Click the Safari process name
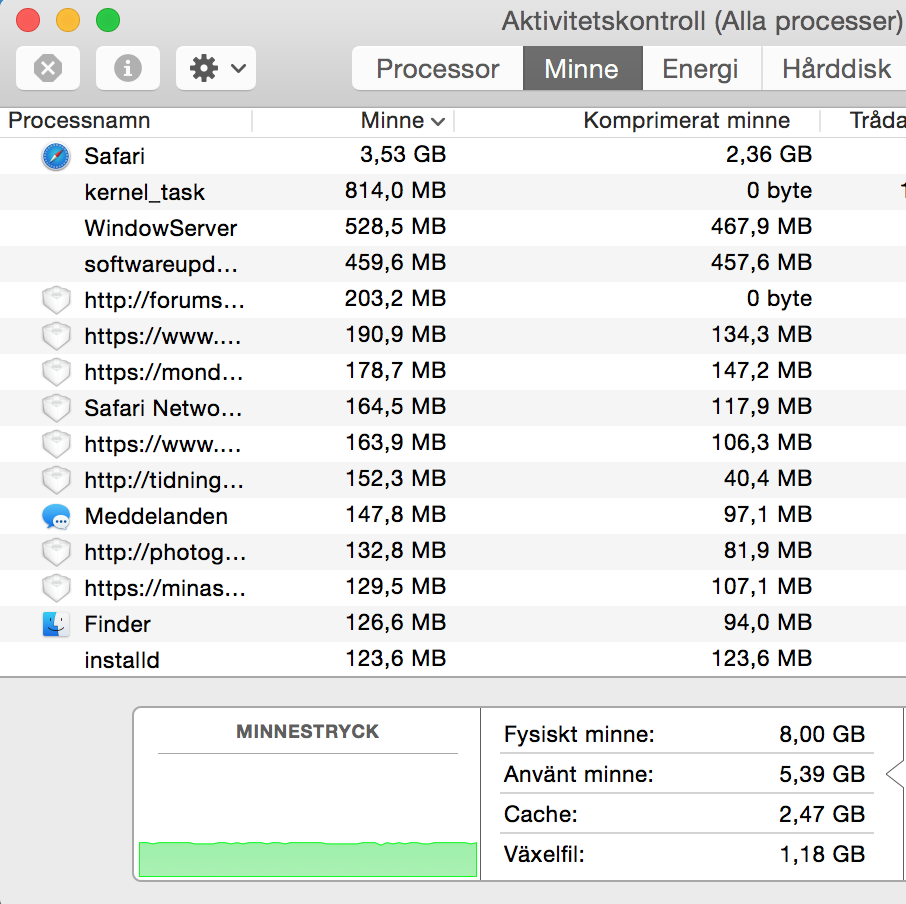 114,156
